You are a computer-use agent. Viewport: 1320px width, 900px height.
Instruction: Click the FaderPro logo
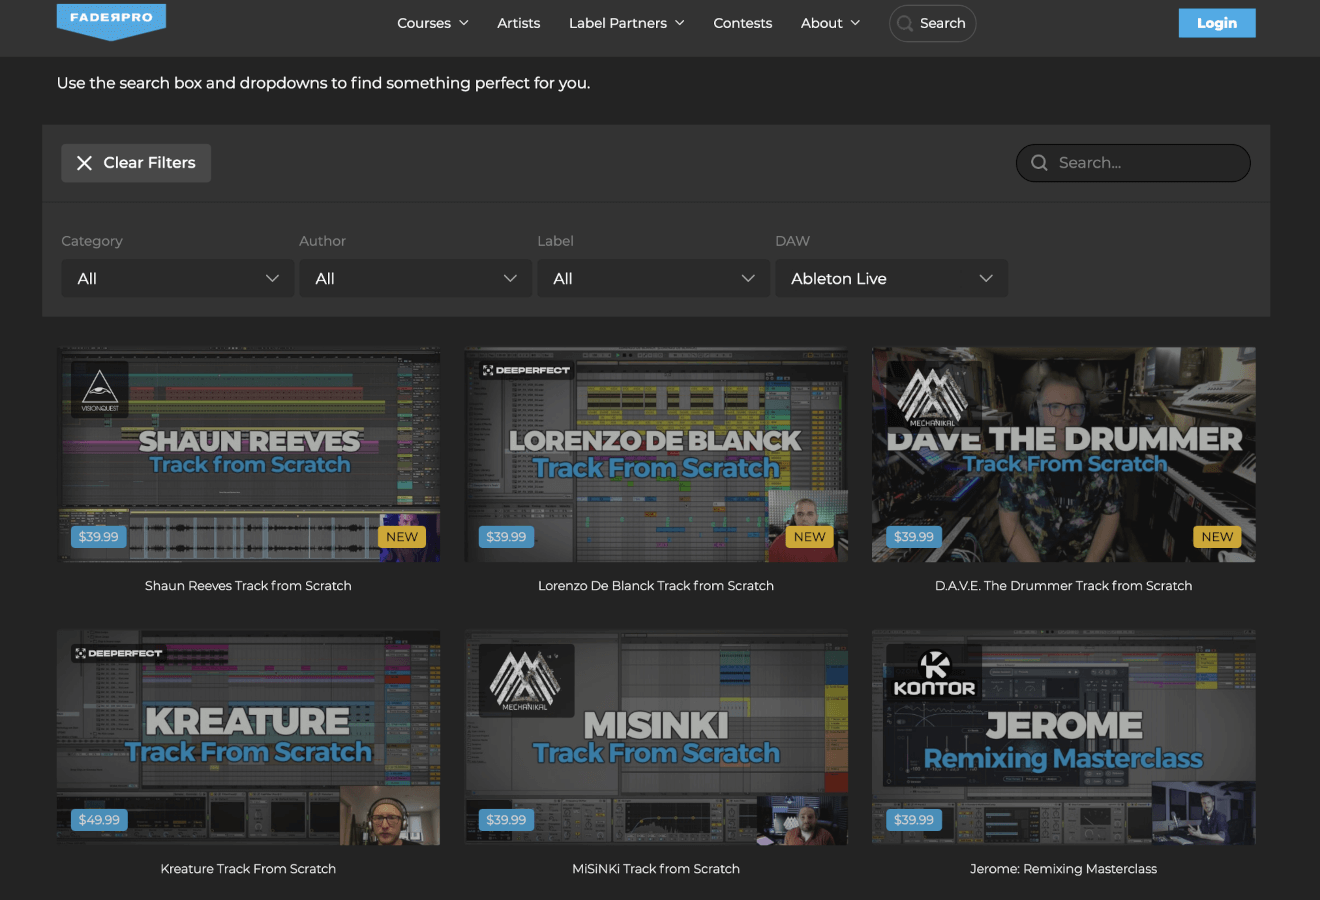click(111, 21)
